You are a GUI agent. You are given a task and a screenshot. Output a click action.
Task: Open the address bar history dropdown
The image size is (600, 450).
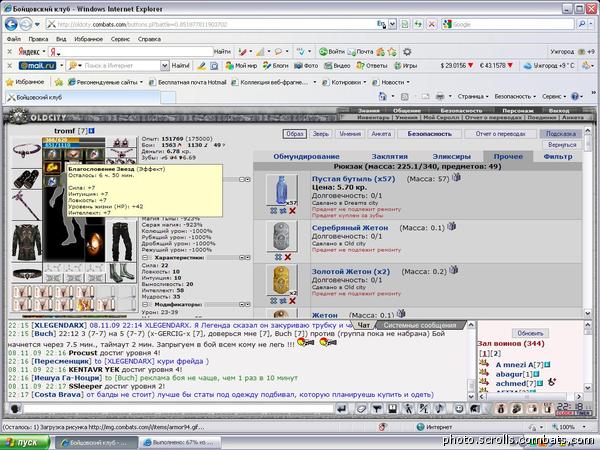coord(392,24)
